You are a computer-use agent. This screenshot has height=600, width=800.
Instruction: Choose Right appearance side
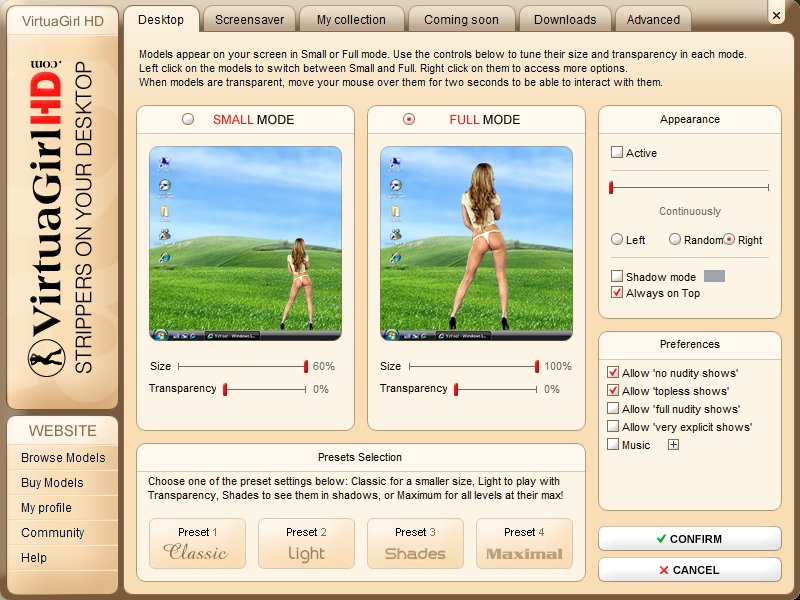pyautogui.click(x=729, y=239)
